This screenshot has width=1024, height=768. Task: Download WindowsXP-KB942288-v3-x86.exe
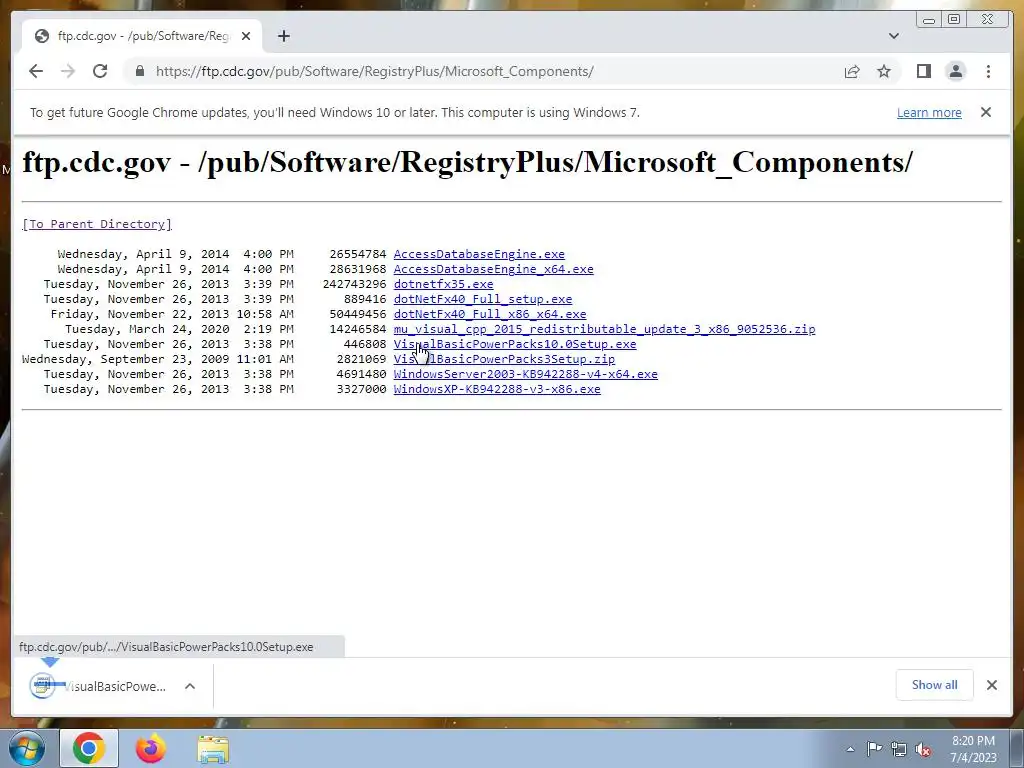(x=497, y=389)
